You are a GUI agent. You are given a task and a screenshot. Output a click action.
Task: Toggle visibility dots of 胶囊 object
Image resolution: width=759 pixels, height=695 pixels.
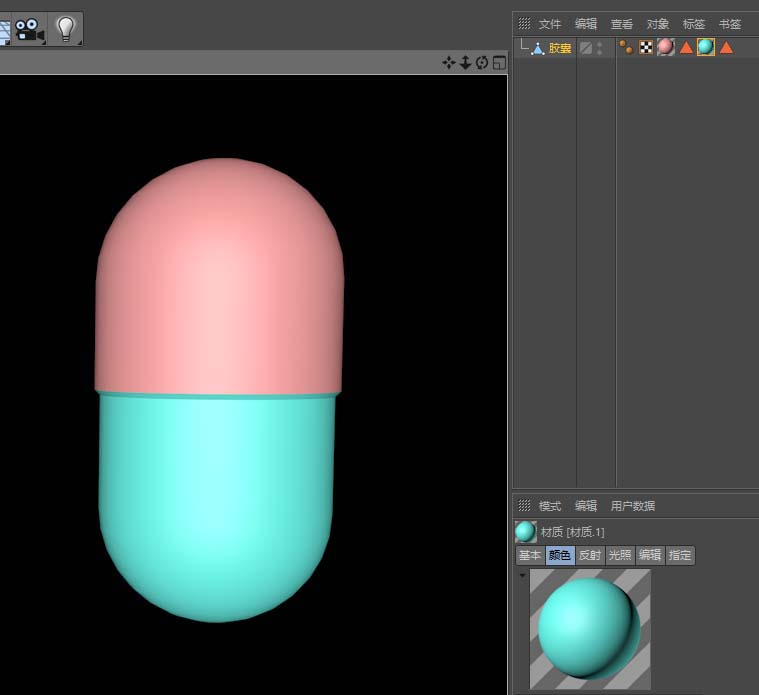[600, 47]
